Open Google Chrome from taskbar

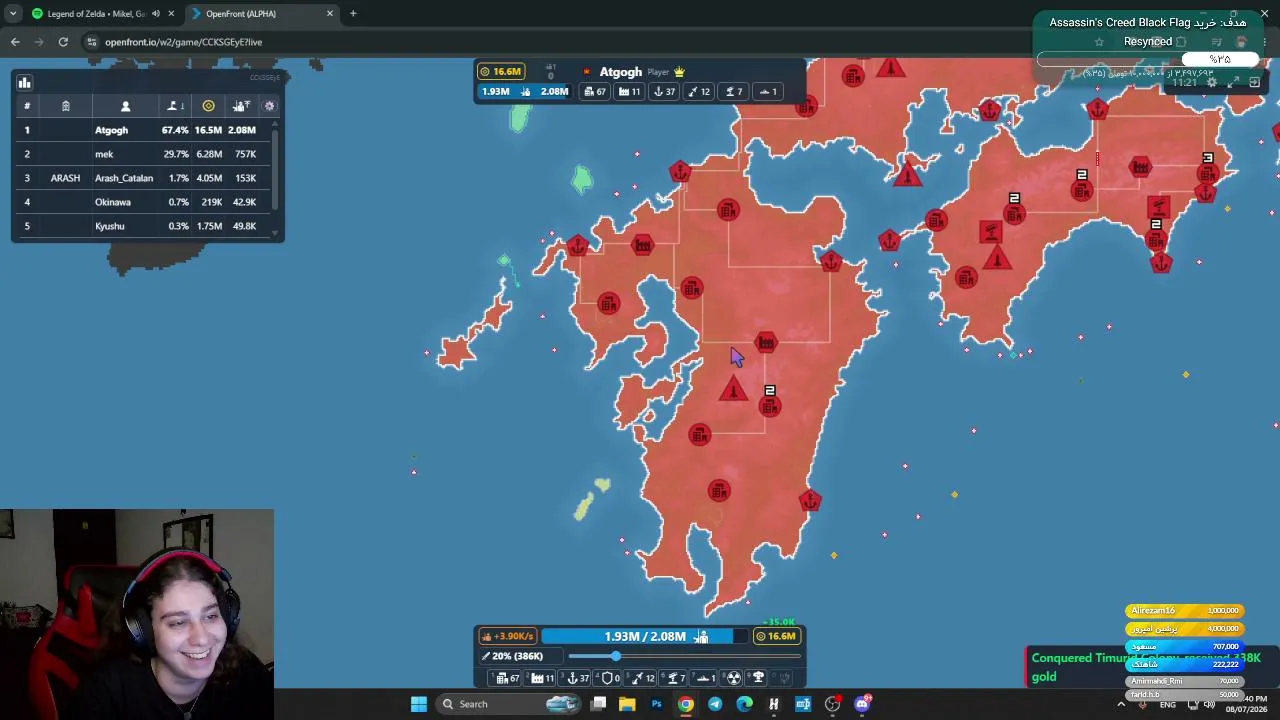[685, 704]
